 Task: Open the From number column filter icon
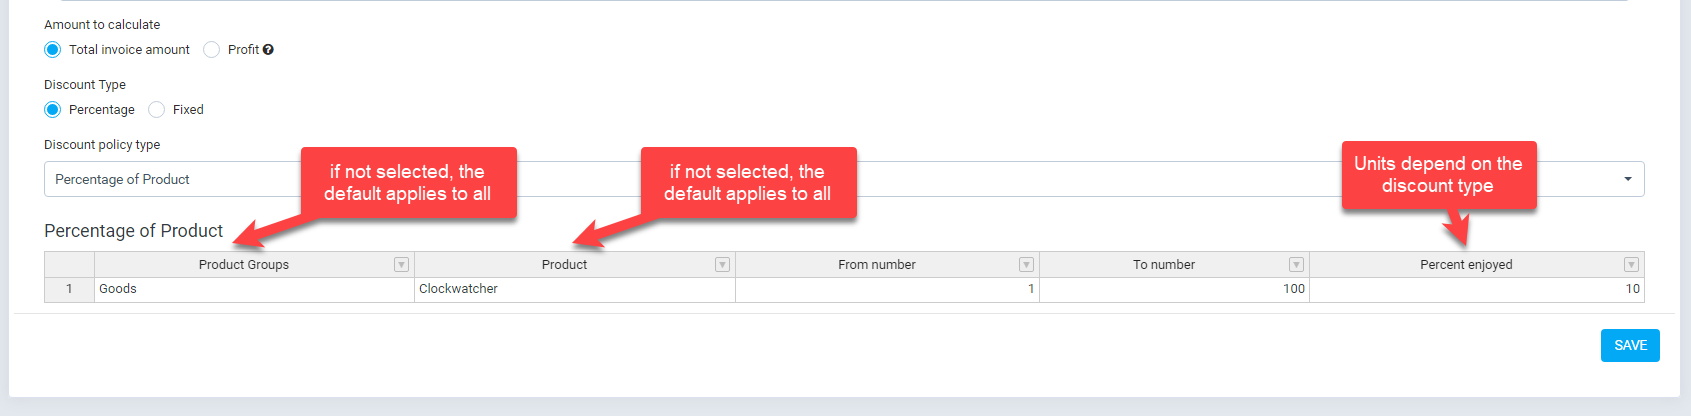(x=1026, y=265)
